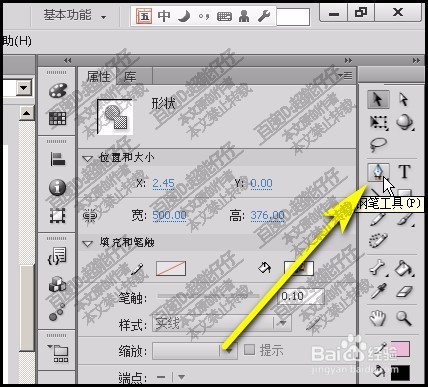Select the Zoom magnifier tool

point(404,318)
